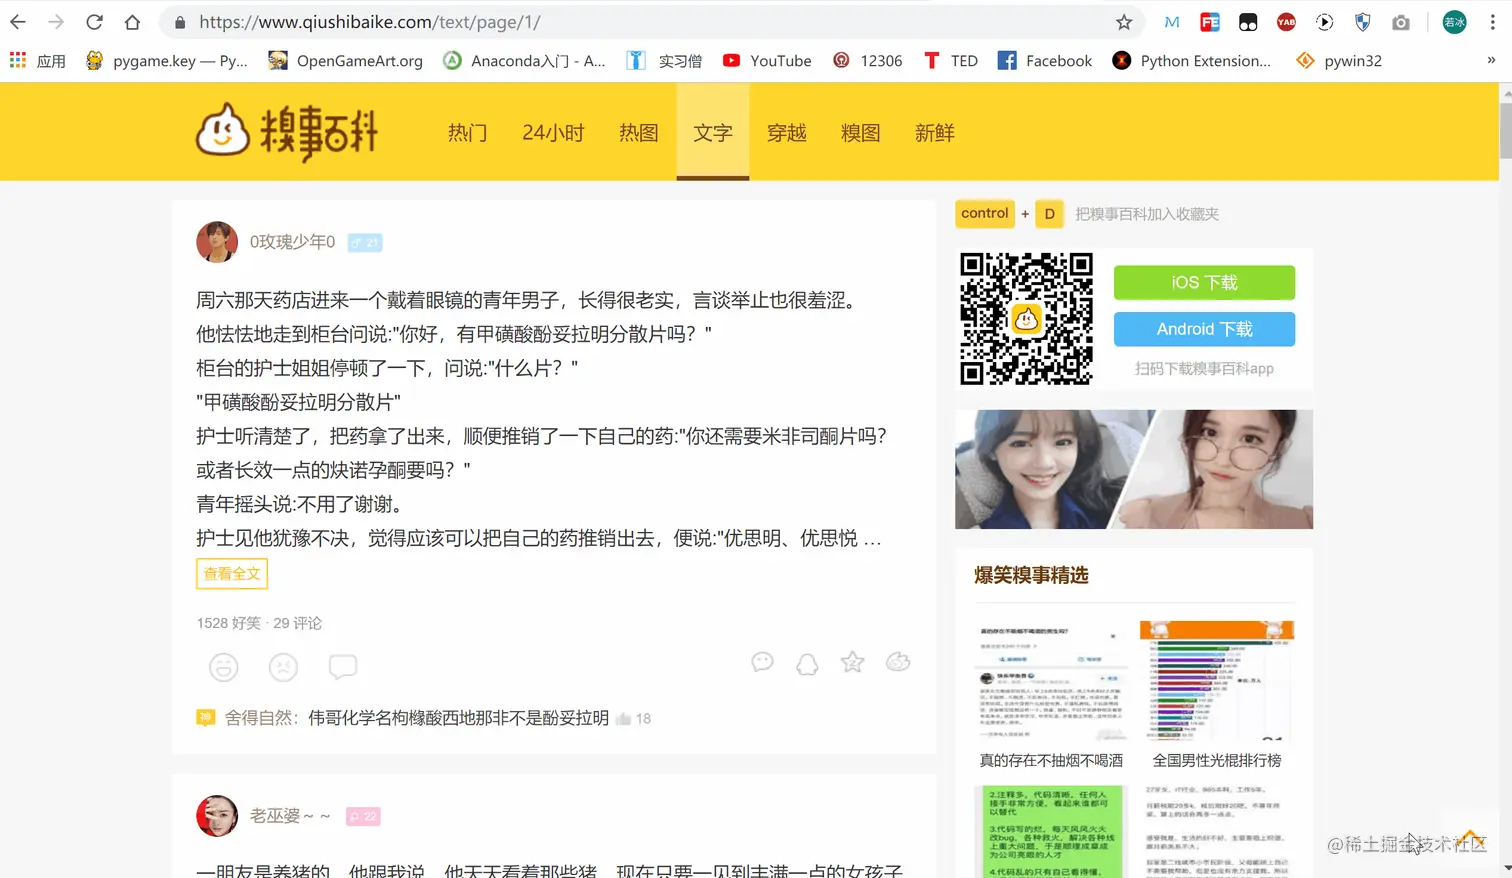The height and width of the screenshot is (878, 1512).
Task: Open the camera screenshot extension icon
Action: pyautogui.click(x=1401, y=21)
